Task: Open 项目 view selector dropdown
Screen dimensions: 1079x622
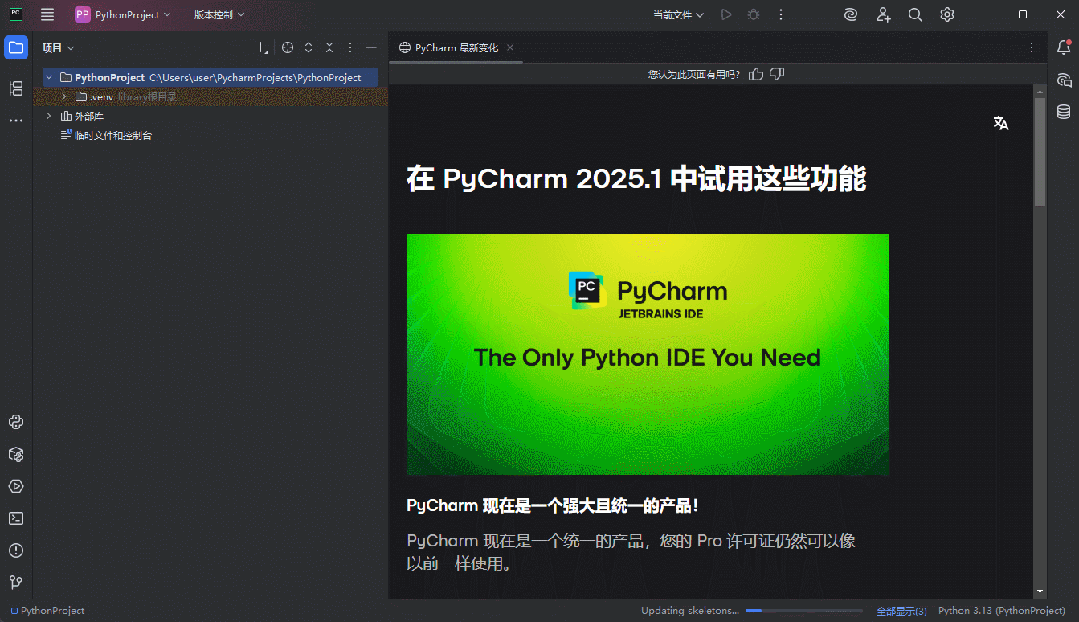Action: tap(58, 47)
